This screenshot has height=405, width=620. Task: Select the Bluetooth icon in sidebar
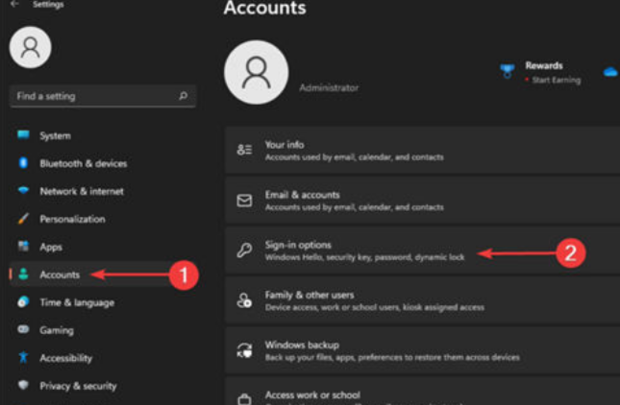point(23,163)
